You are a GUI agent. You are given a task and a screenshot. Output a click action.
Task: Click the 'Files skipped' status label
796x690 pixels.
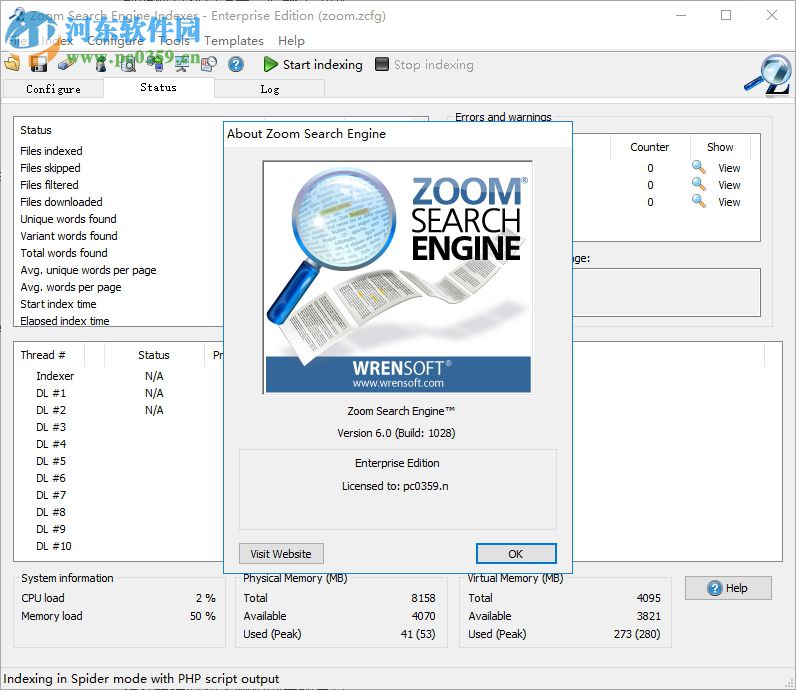point(50,168)
